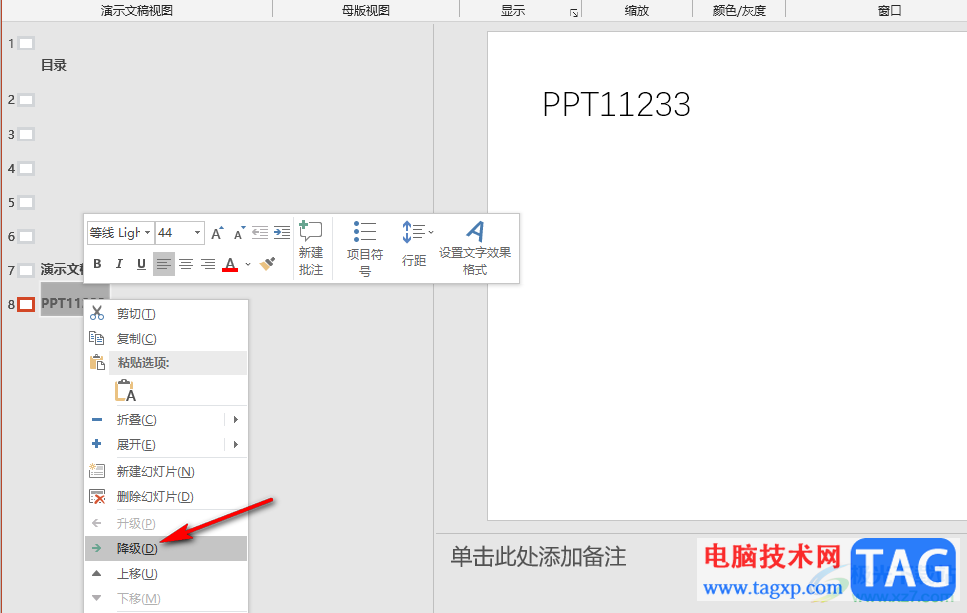967x613 pixels.
Task: Choose 剪切(T) from context menu
Action: coord(166,314)
